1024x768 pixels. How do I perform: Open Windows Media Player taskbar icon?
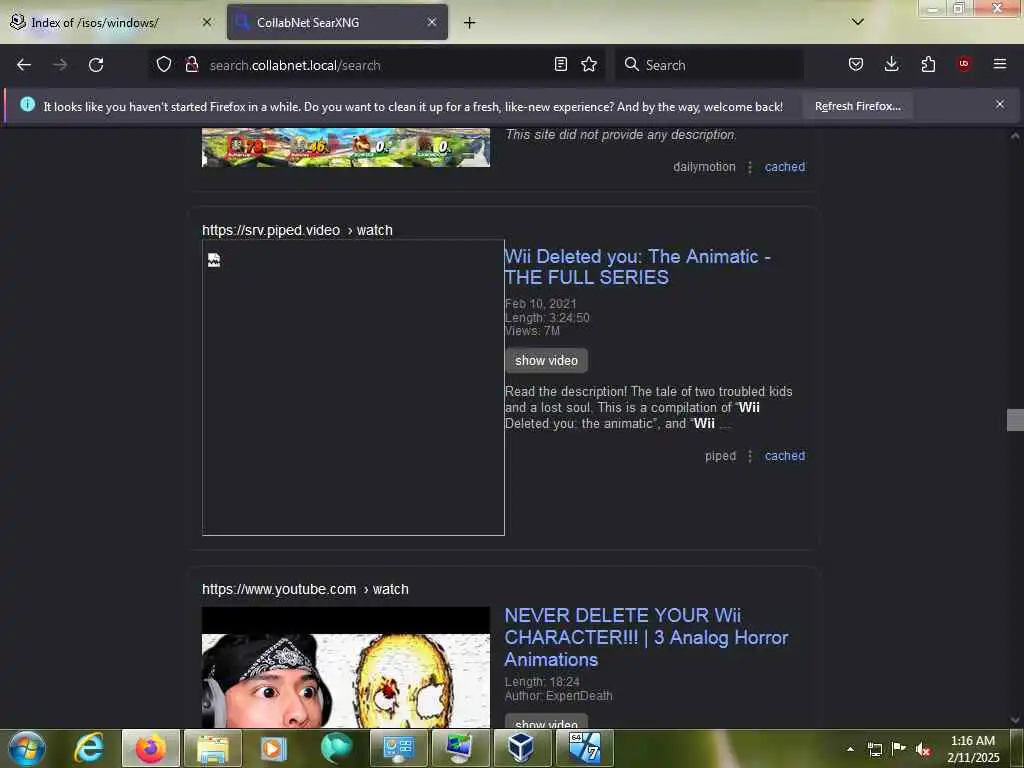pos(274,748)
